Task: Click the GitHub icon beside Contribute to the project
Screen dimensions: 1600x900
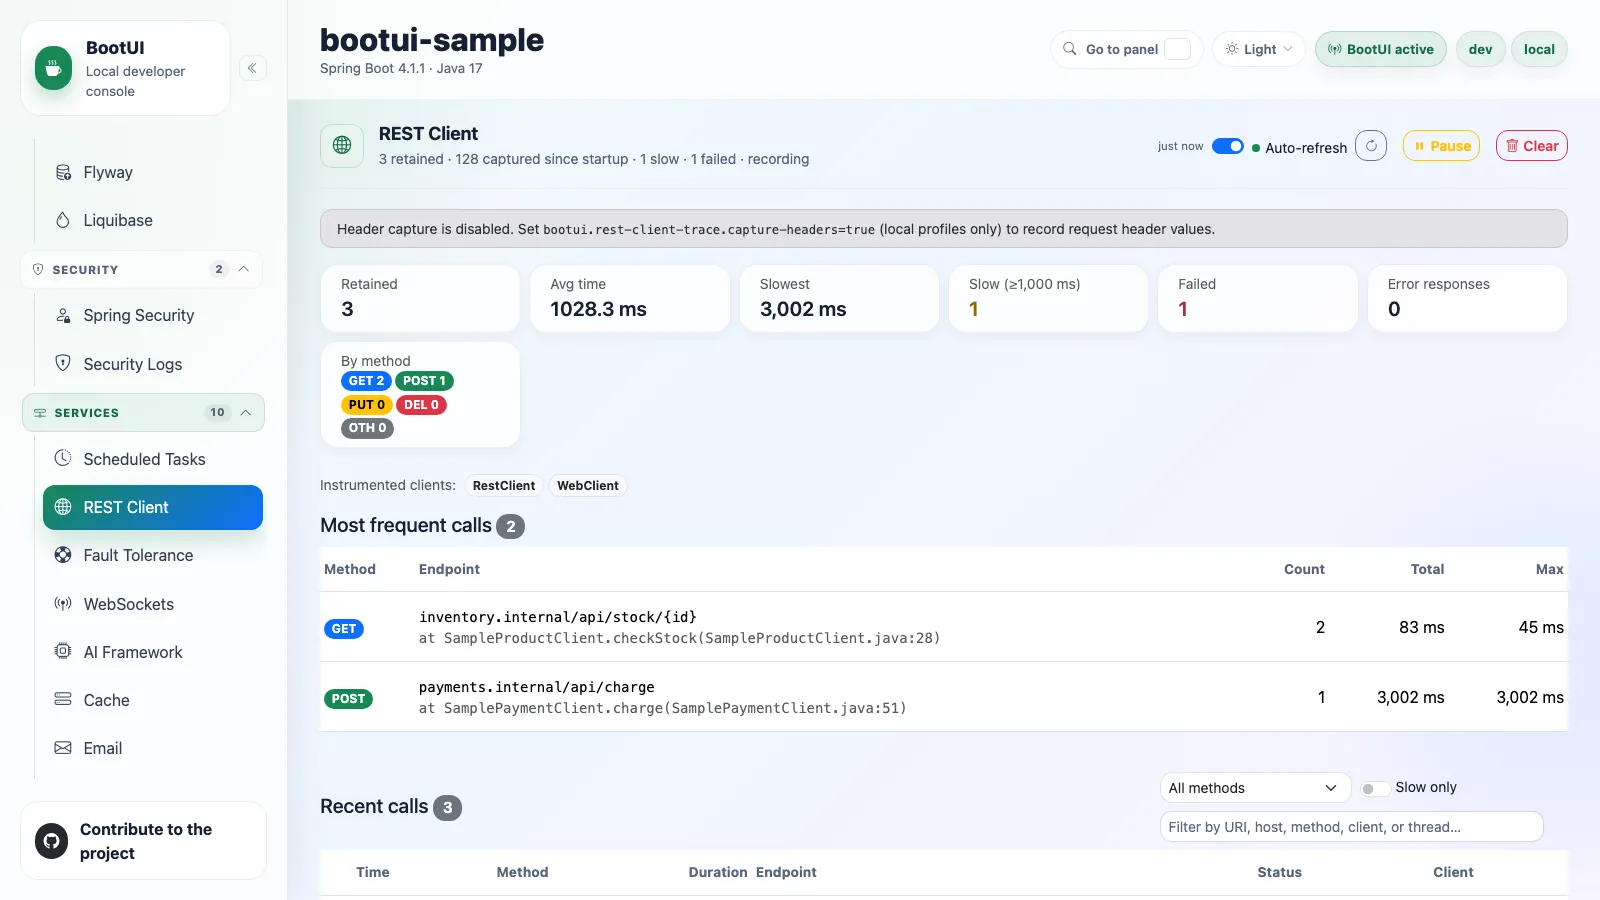Action: click(52, 841)
